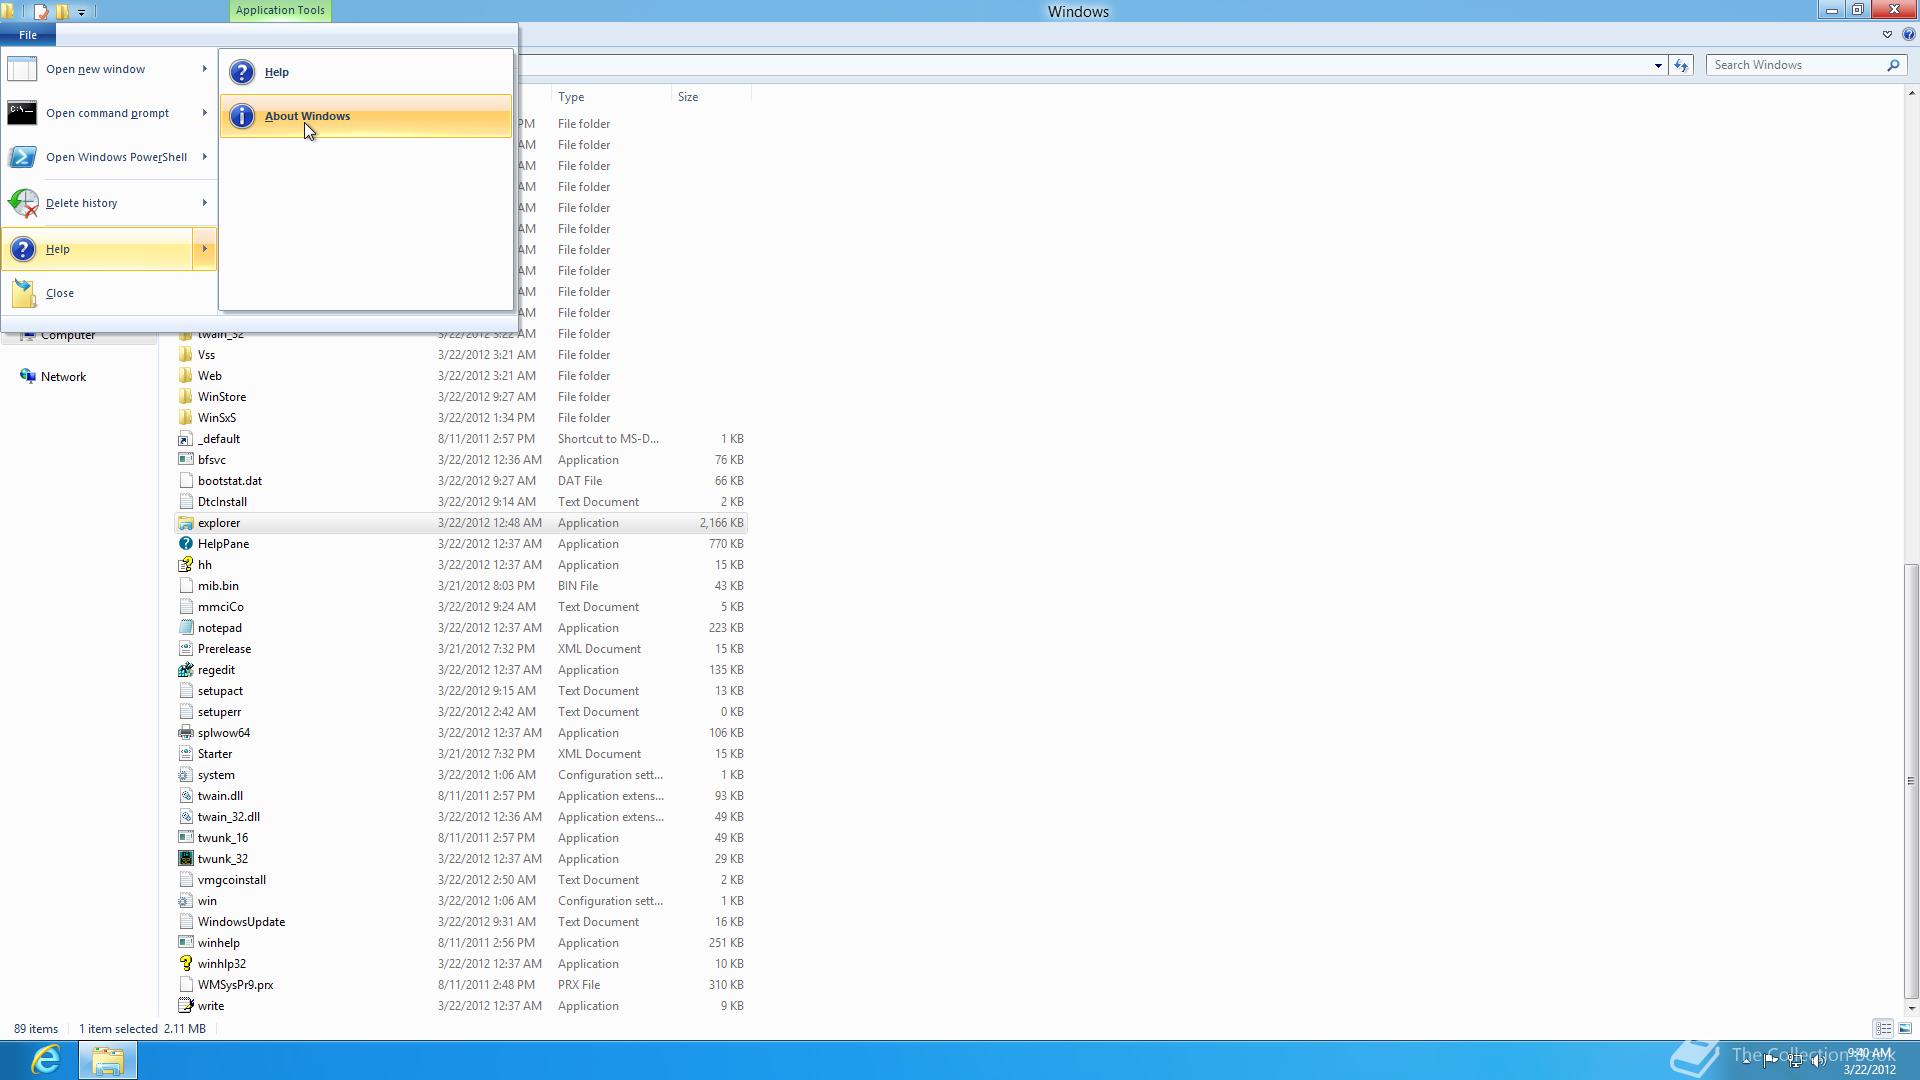The width and height of the screenshot is (1920, 1080).
Task: Expand the Open command prompt submenu arrow
Action: point(204,113)
